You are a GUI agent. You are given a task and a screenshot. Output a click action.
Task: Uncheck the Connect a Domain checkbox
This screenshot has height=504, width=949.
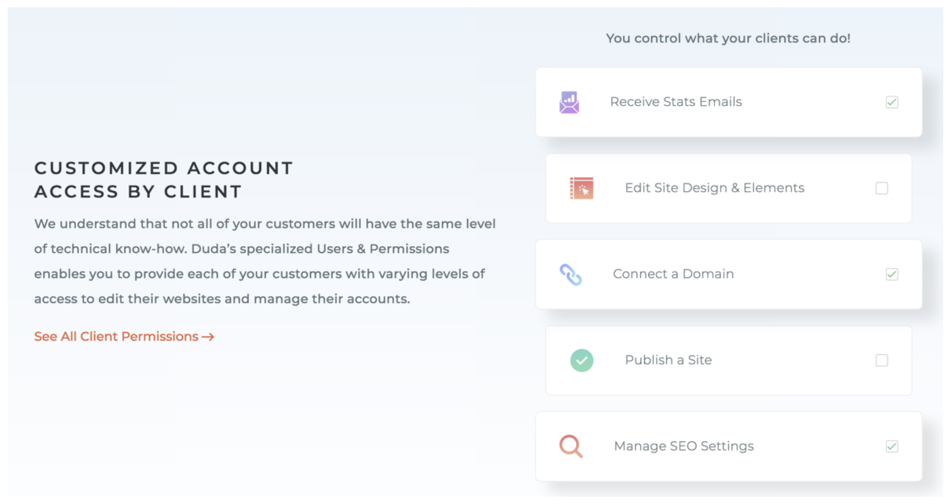click(892, 275)
